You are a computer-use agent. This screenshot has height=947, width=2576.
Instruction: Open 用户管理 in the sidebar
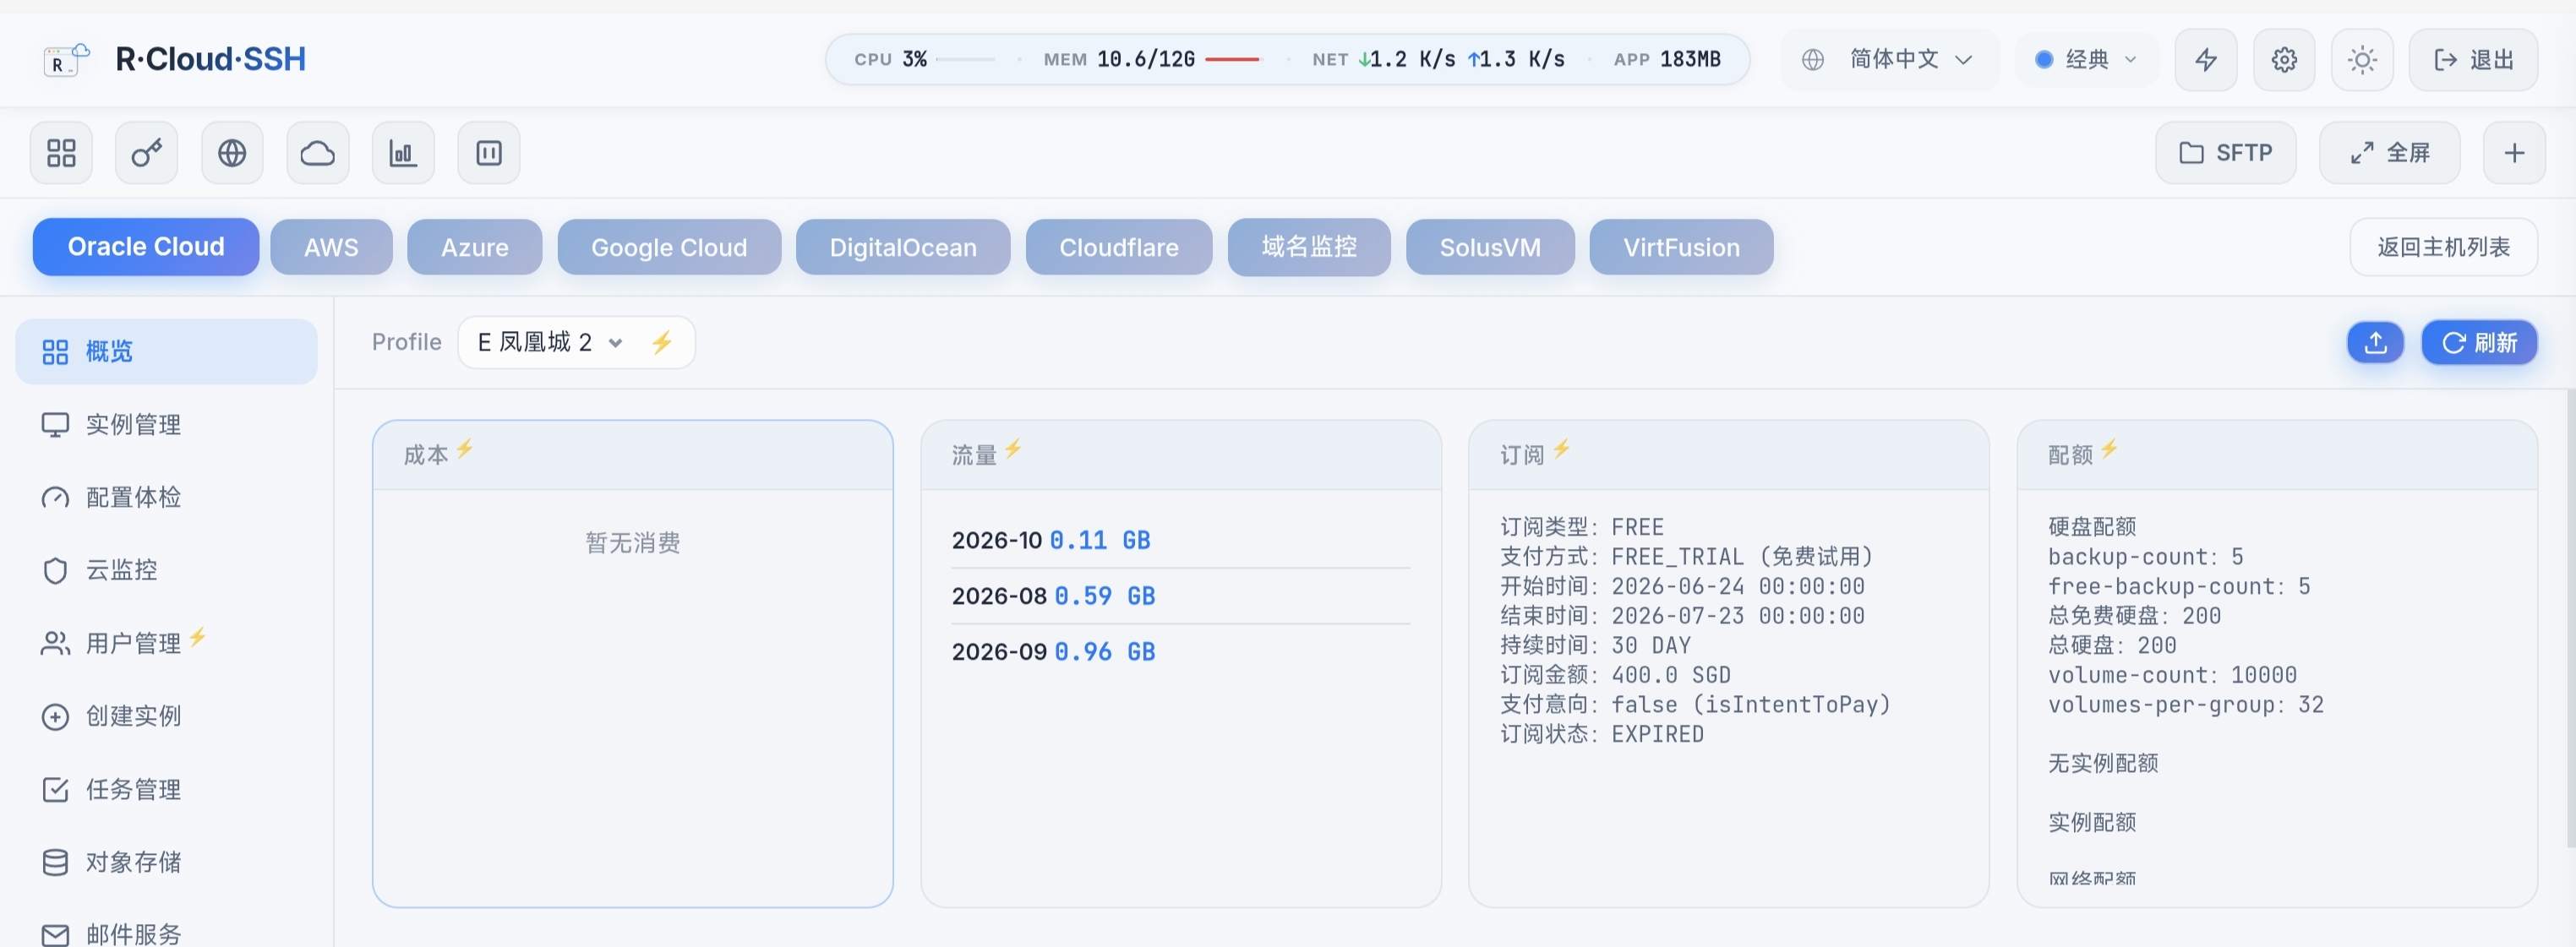166,643
